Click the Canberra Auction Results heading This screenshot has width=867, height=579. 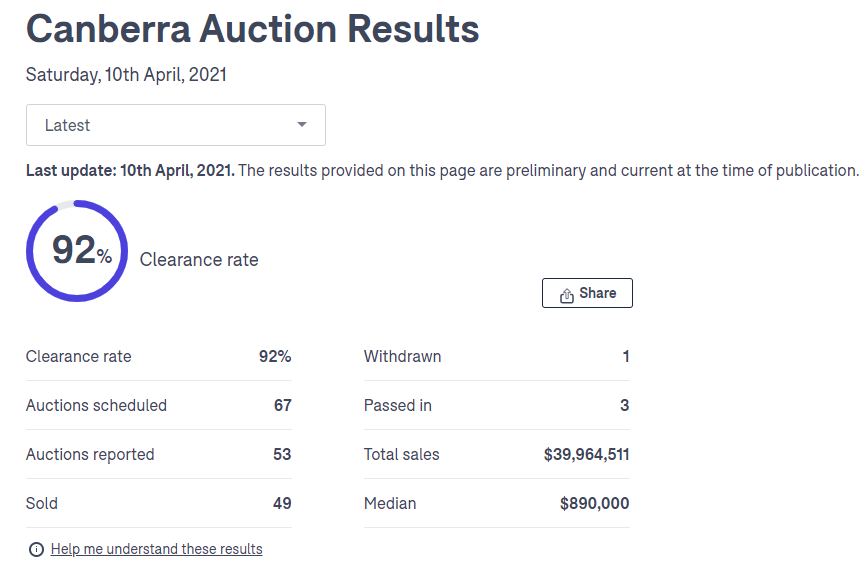pyautogui.click(x=253, y=29)
